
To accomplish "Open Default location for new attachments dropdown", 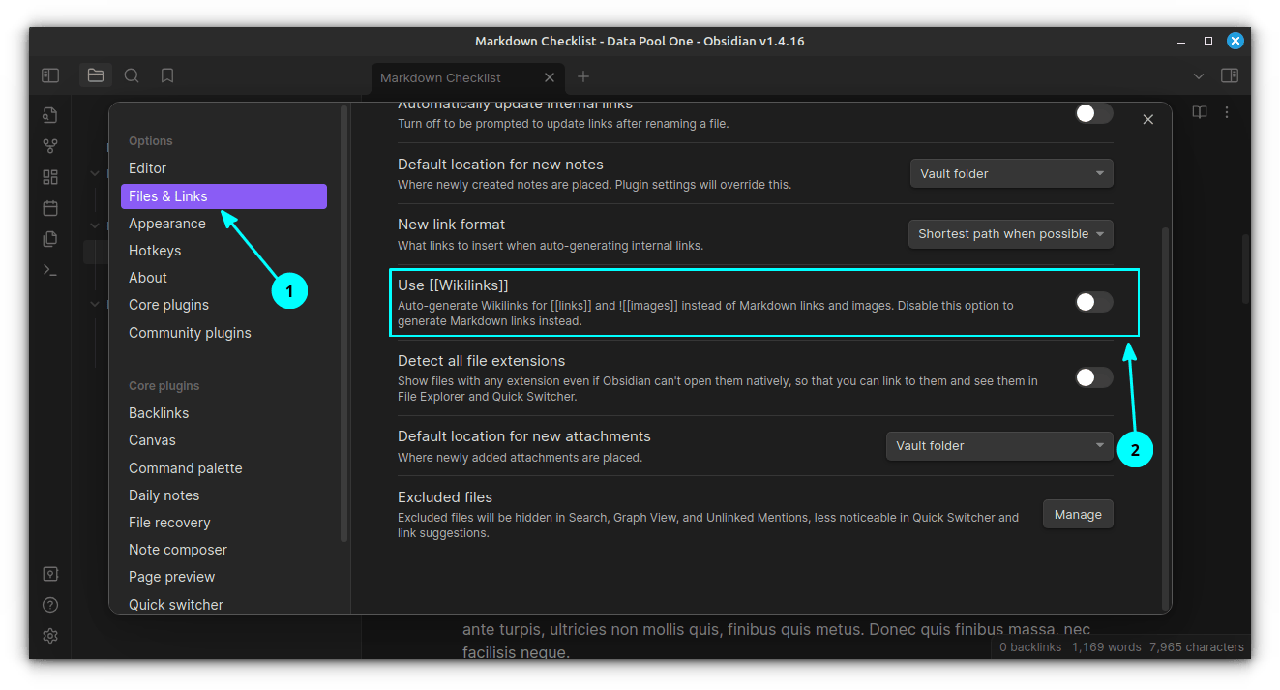I will tap(999, 445).
